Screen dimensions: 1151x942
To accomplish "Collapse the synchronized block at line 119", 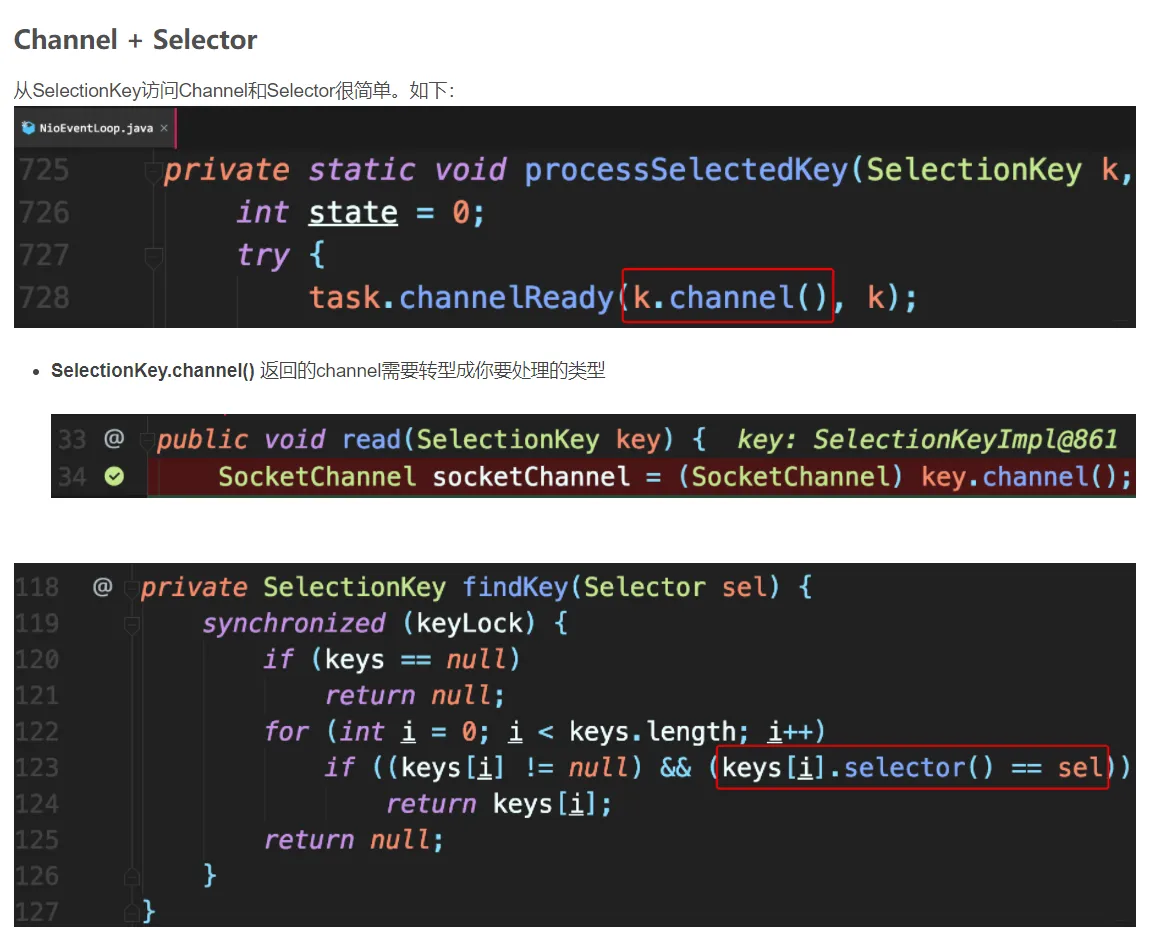I will coord(130,624).
